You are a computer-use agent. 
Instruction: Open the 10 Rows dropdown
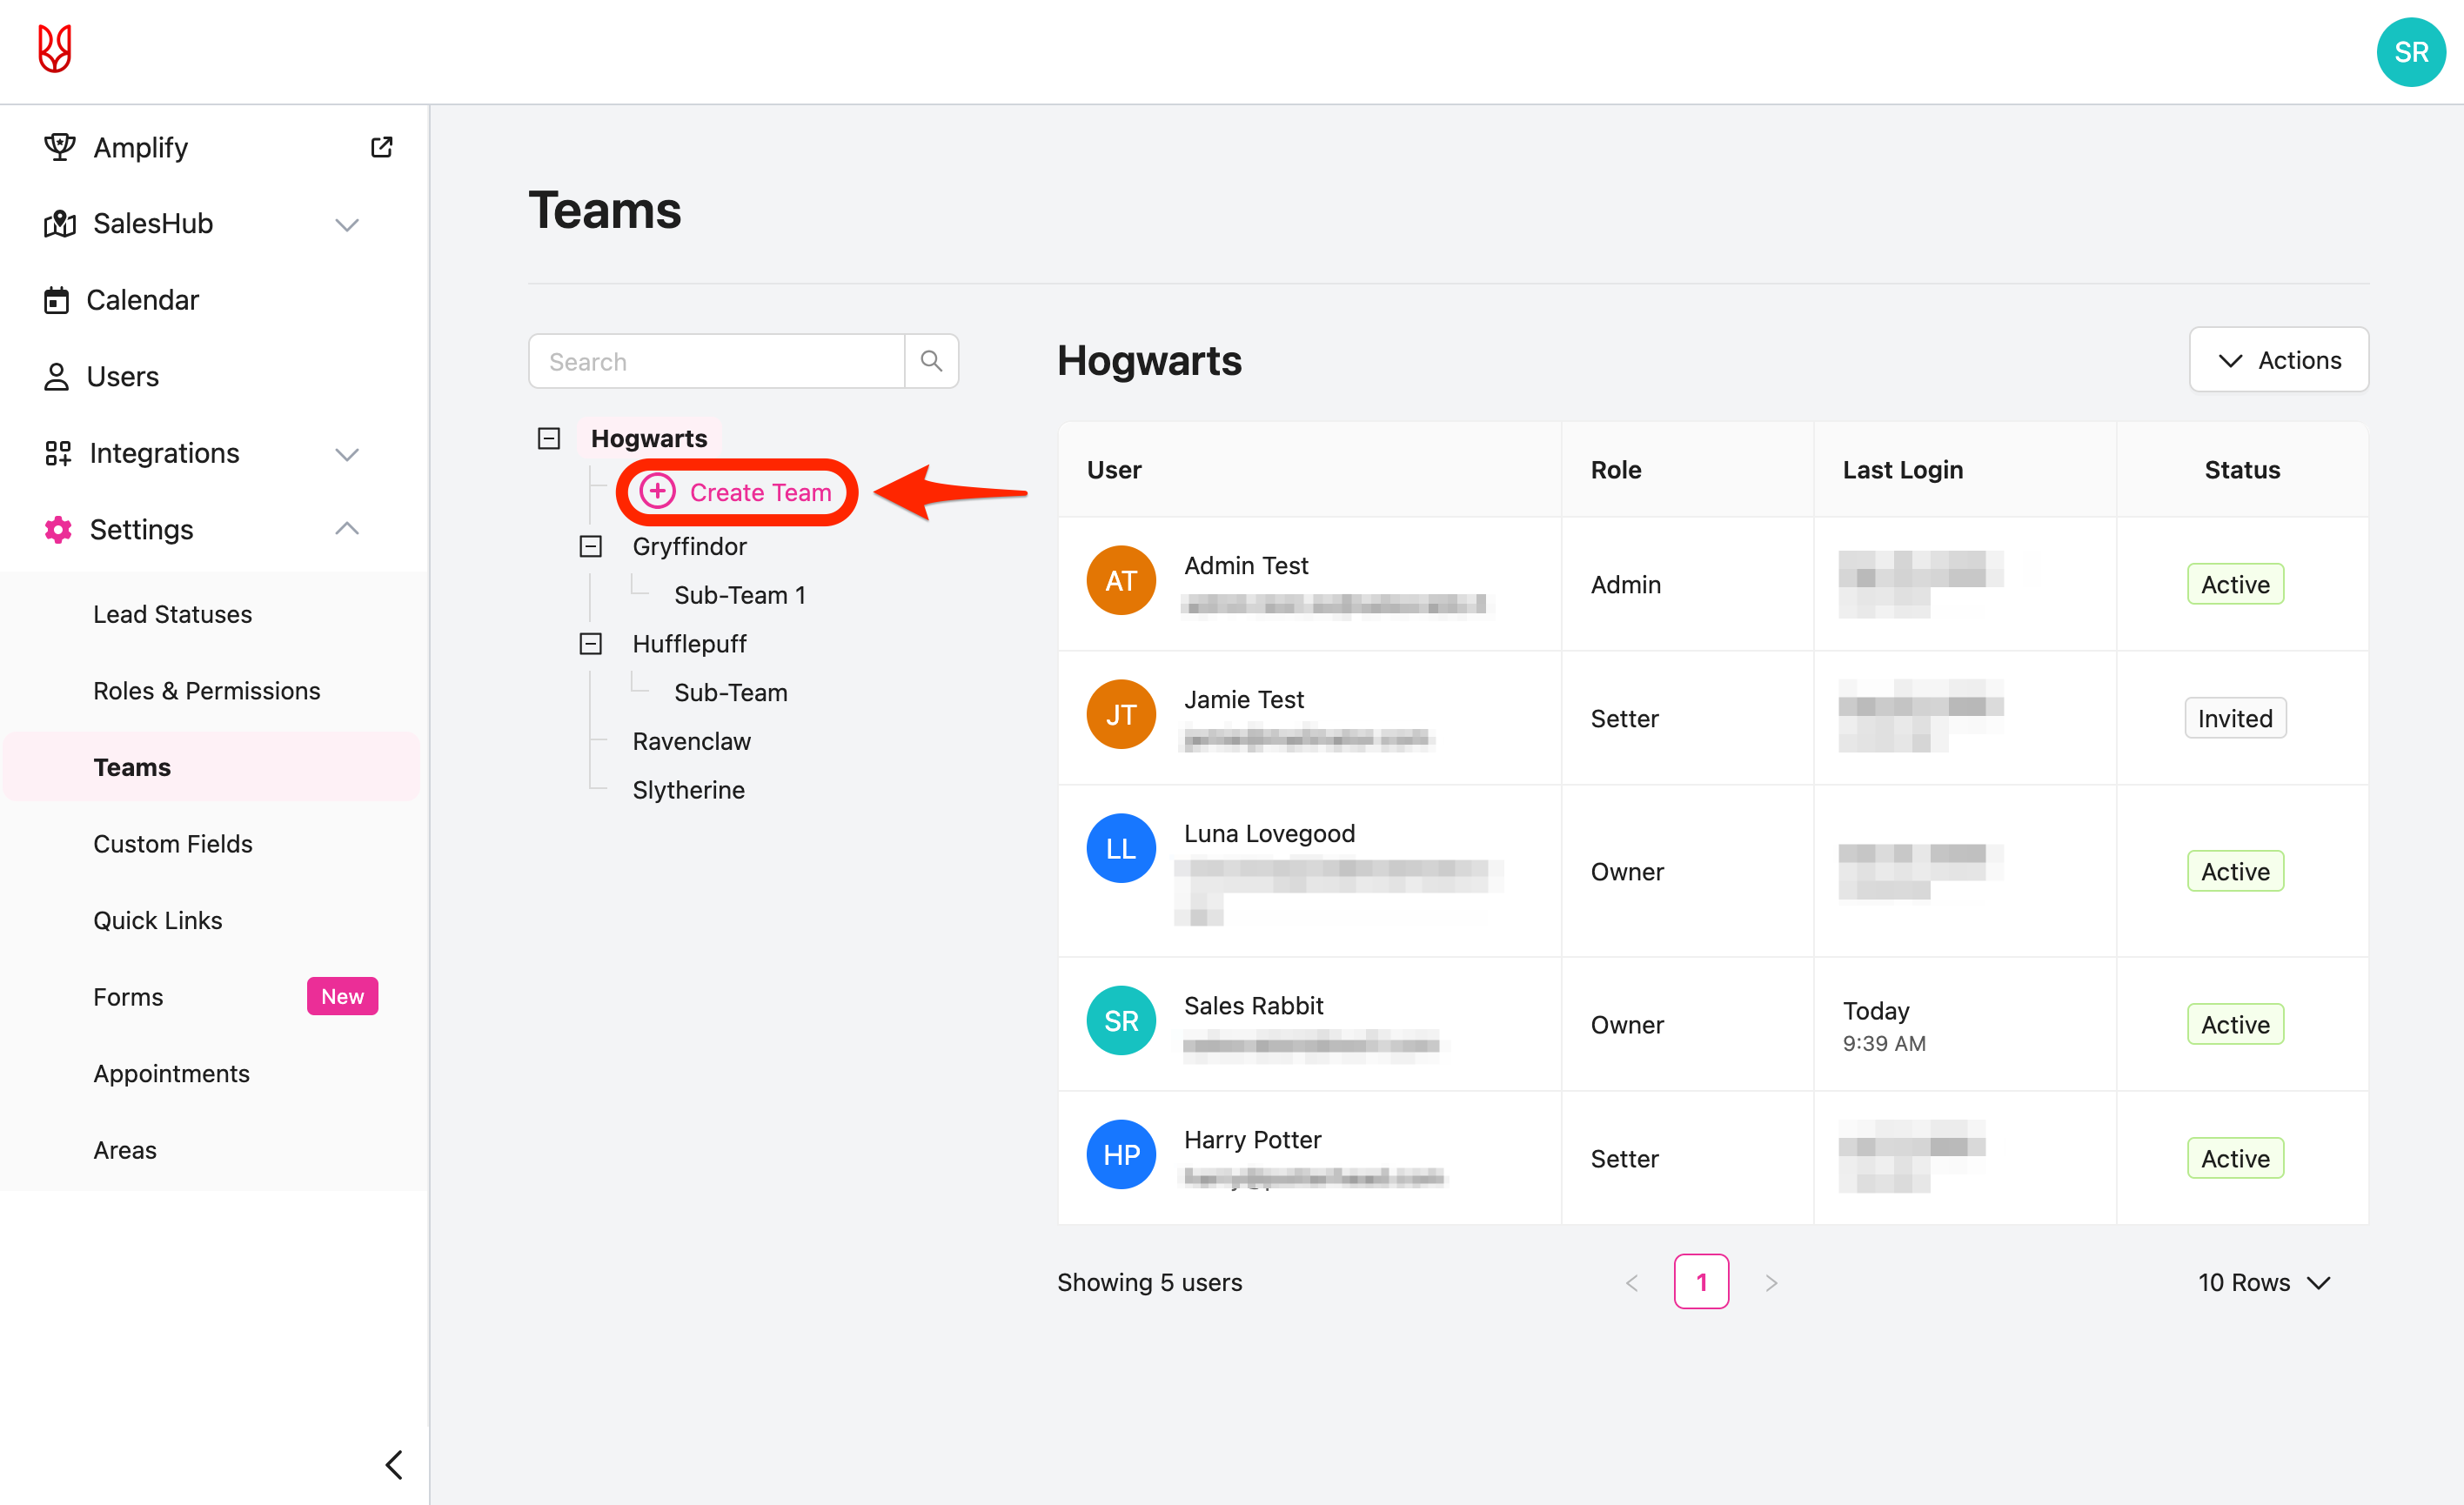pyautogui.click(x=2263, y=1283)
